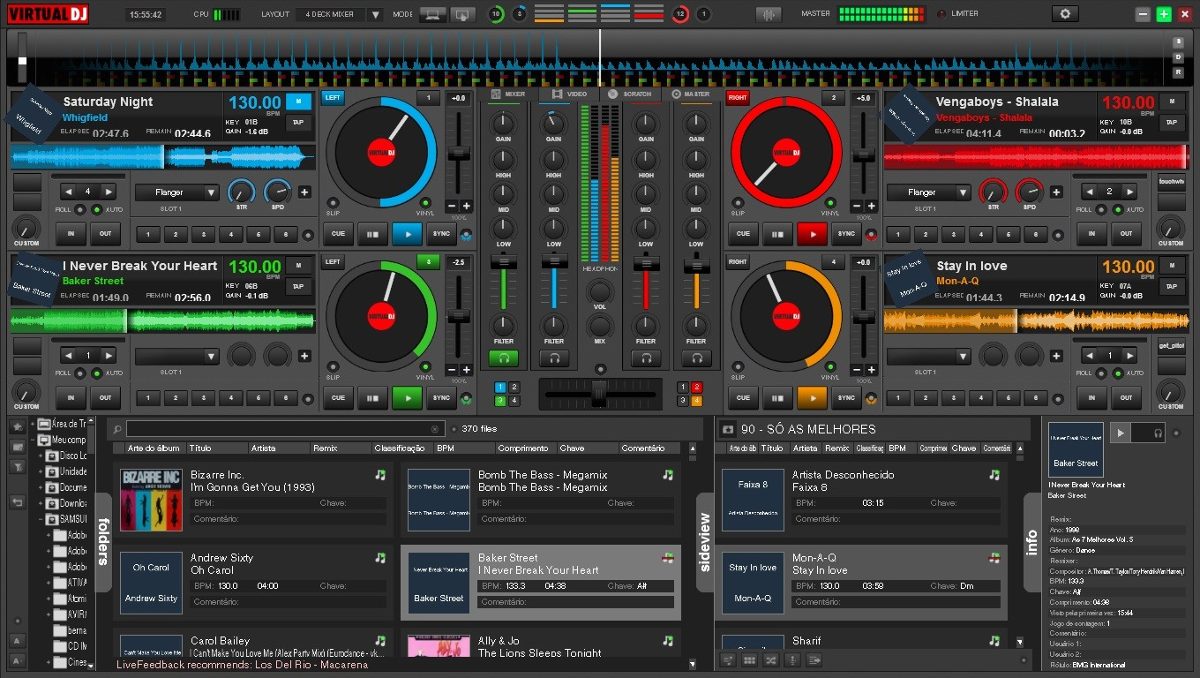The width and height of the screenshot is (1200, 678).
Task: Toggle headphone cue on the red mixer channel
Action: (646, 358)
